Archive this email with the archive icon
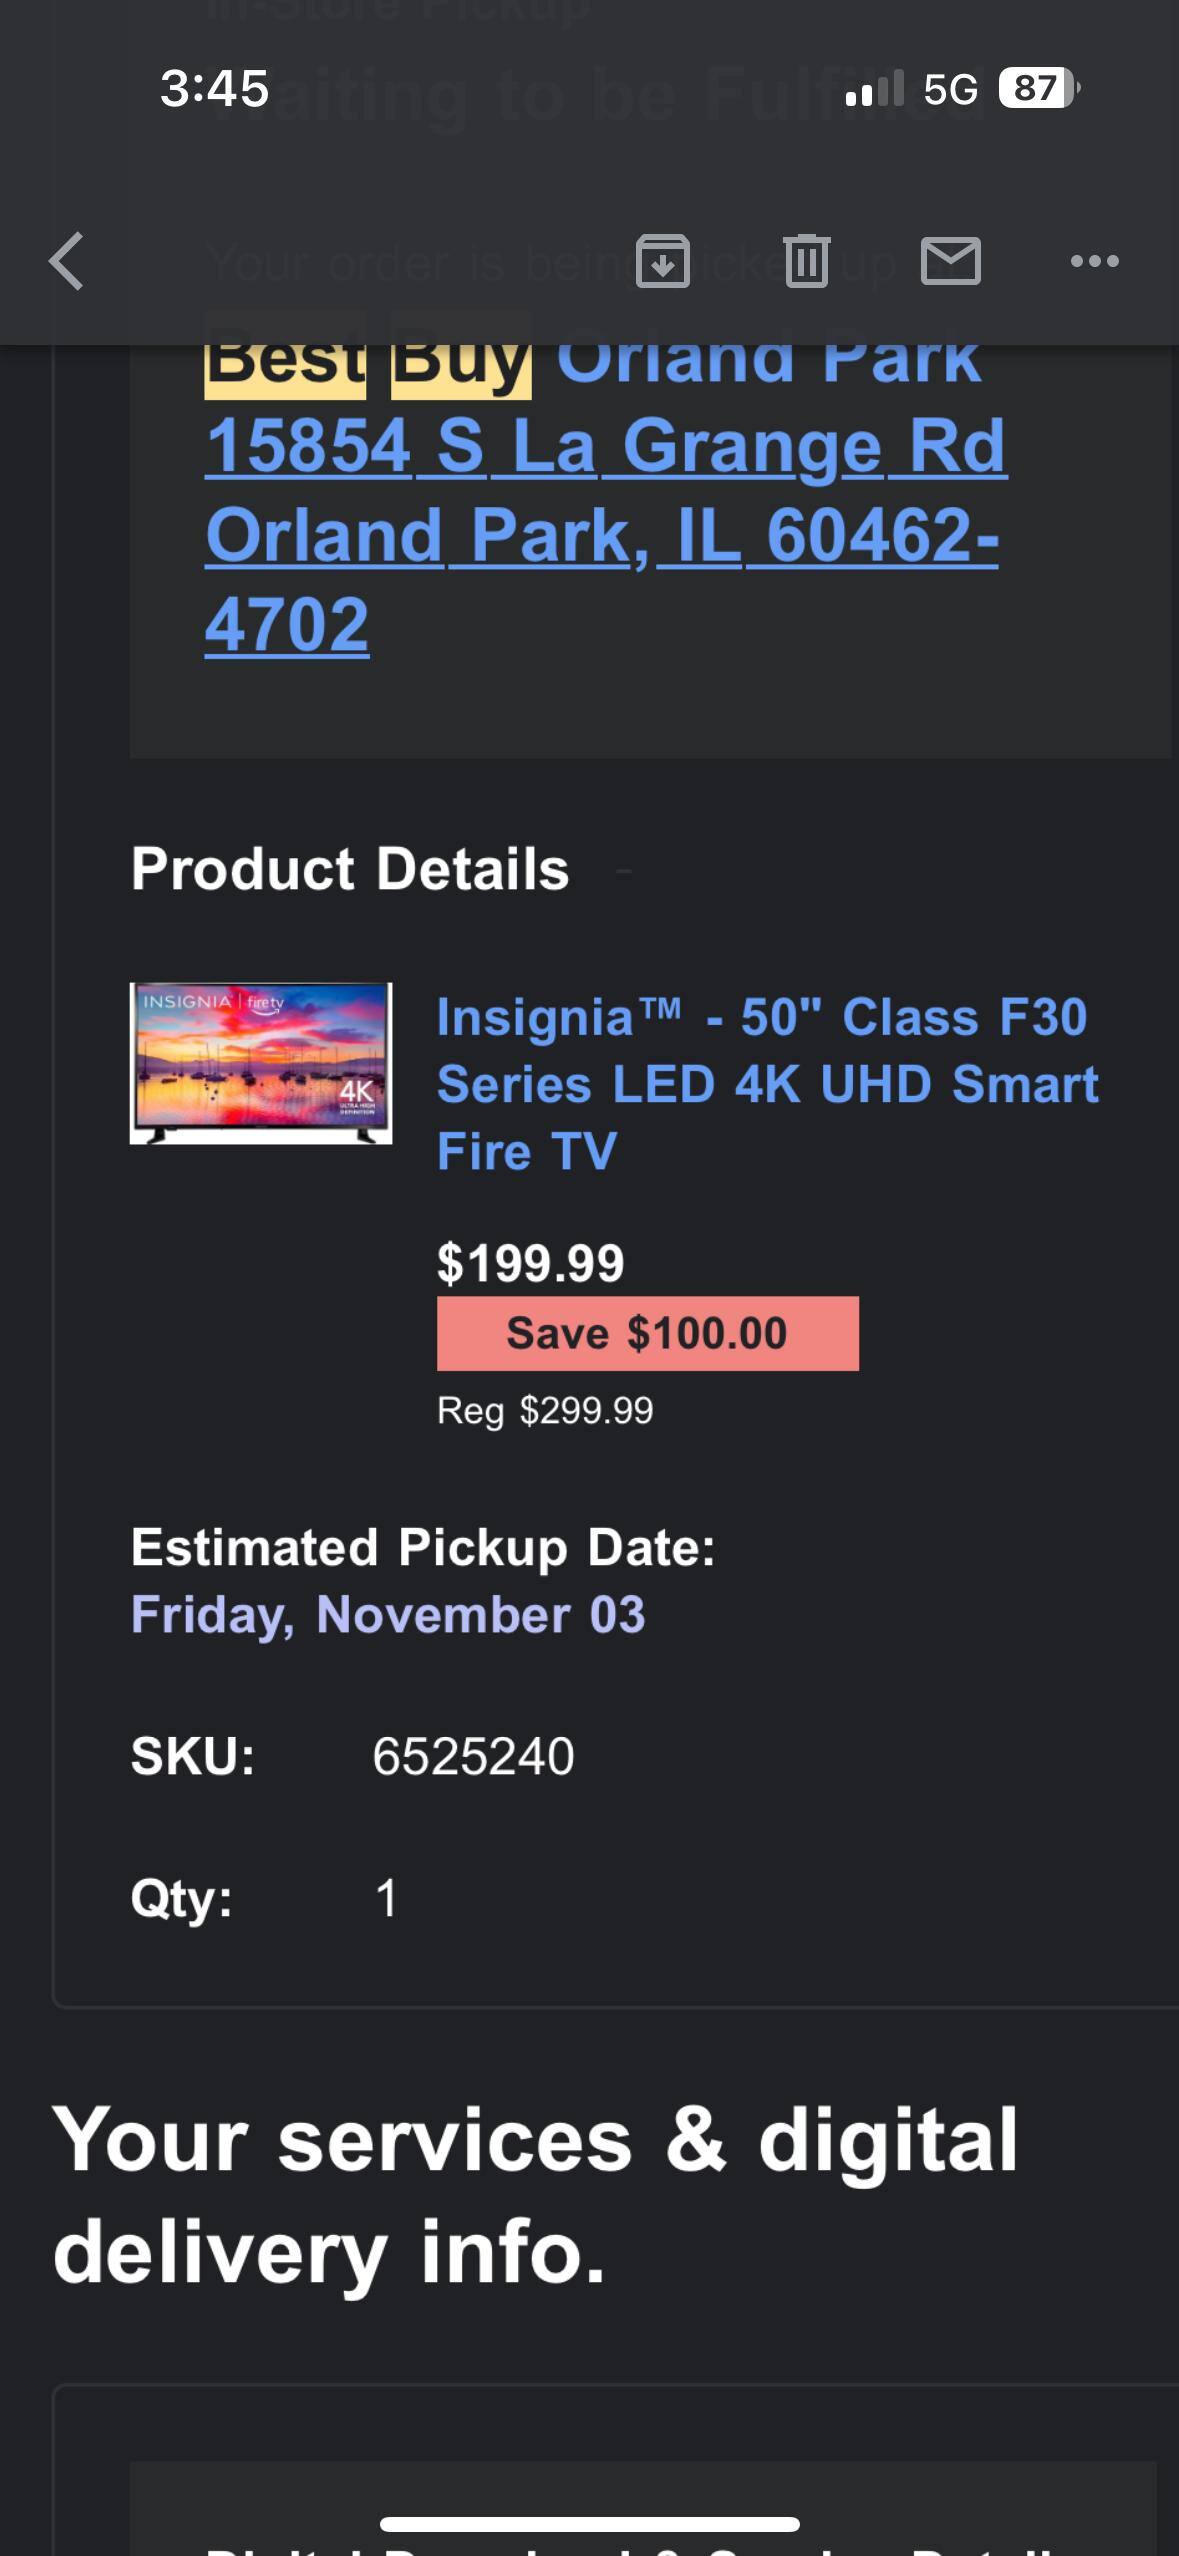 (663, 261)
